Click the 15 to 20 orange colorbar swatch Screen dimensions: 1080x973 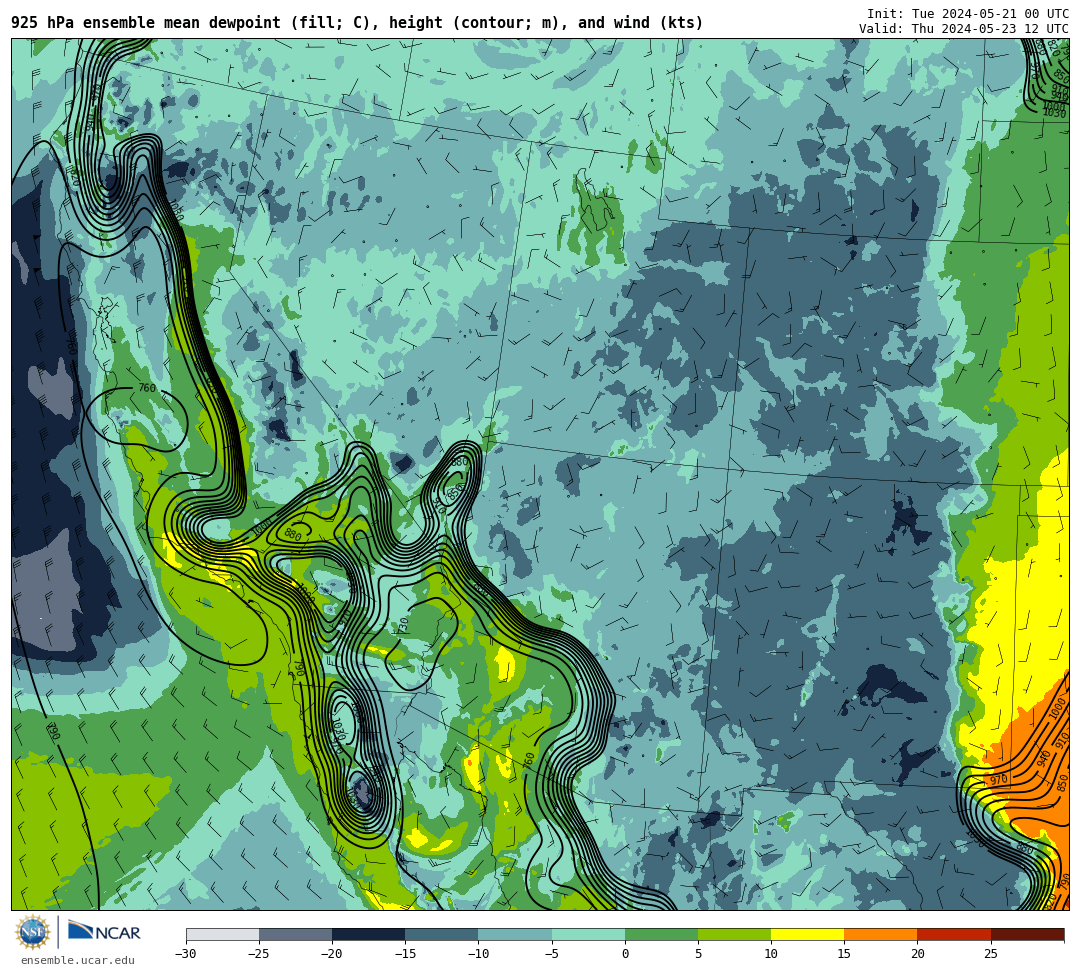coord(881,934)
